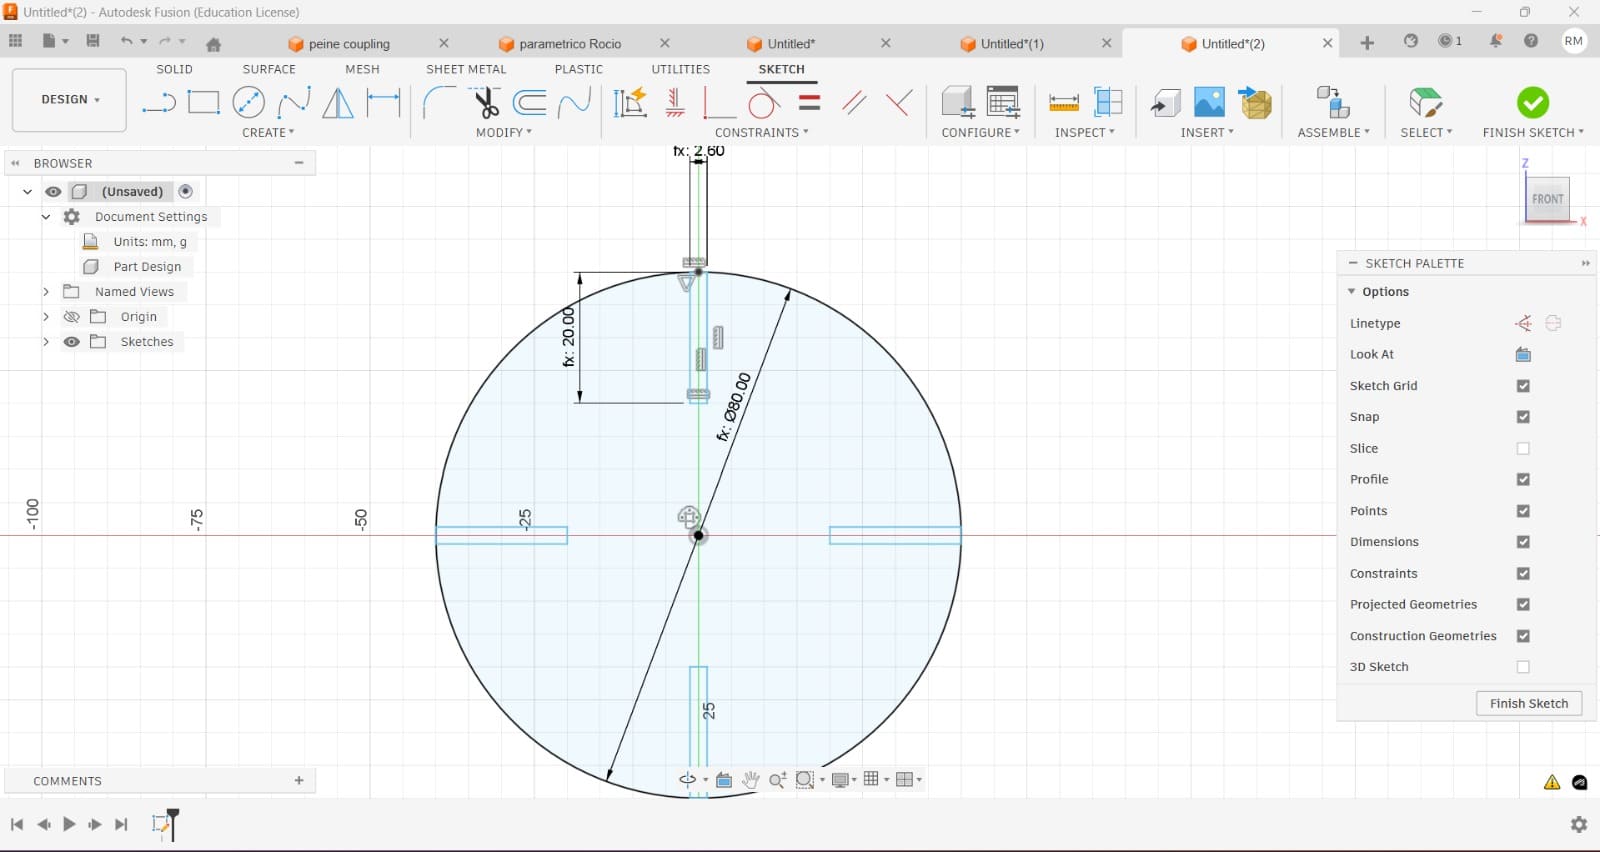
Task: Enable the 3D Sketch checkbox
Action: (1523, 667)
